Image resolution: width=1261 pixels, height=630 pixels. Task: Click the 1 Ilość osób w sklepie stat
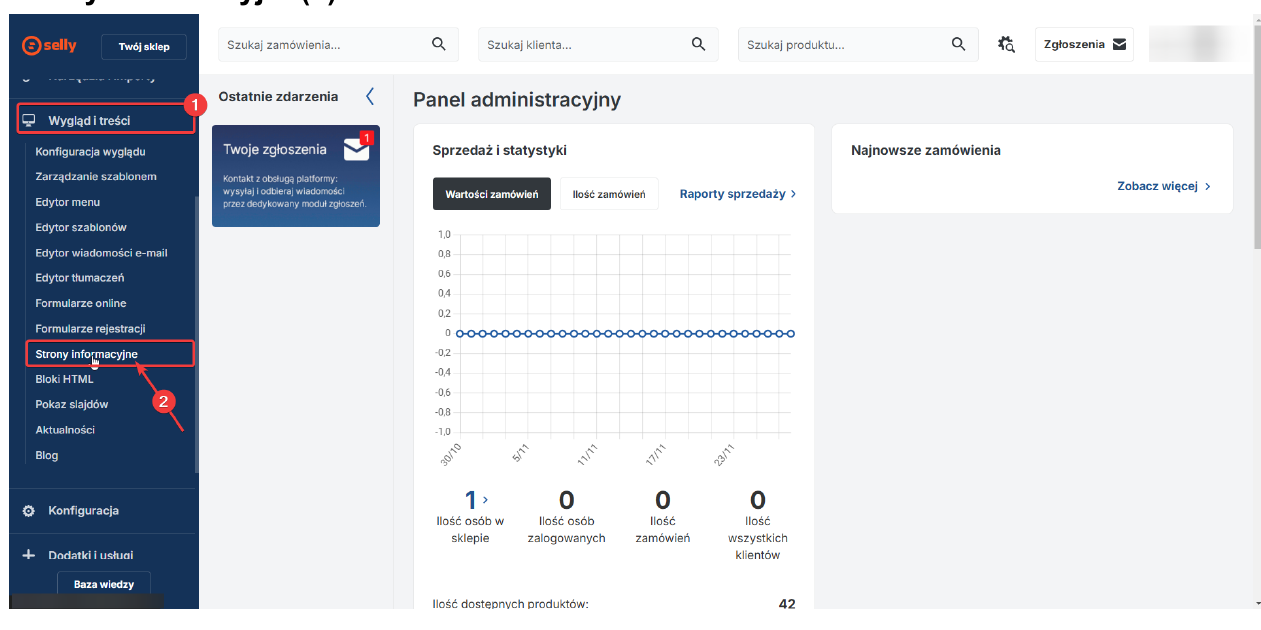pyautogui.click(x=470, y=515)
